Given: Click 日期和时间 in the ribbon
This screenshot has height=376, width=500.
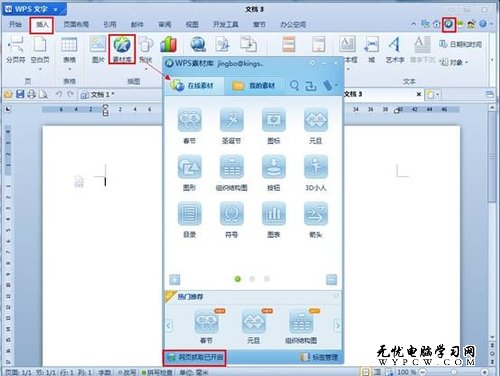Looking at the screenshot, I should 460,44.
